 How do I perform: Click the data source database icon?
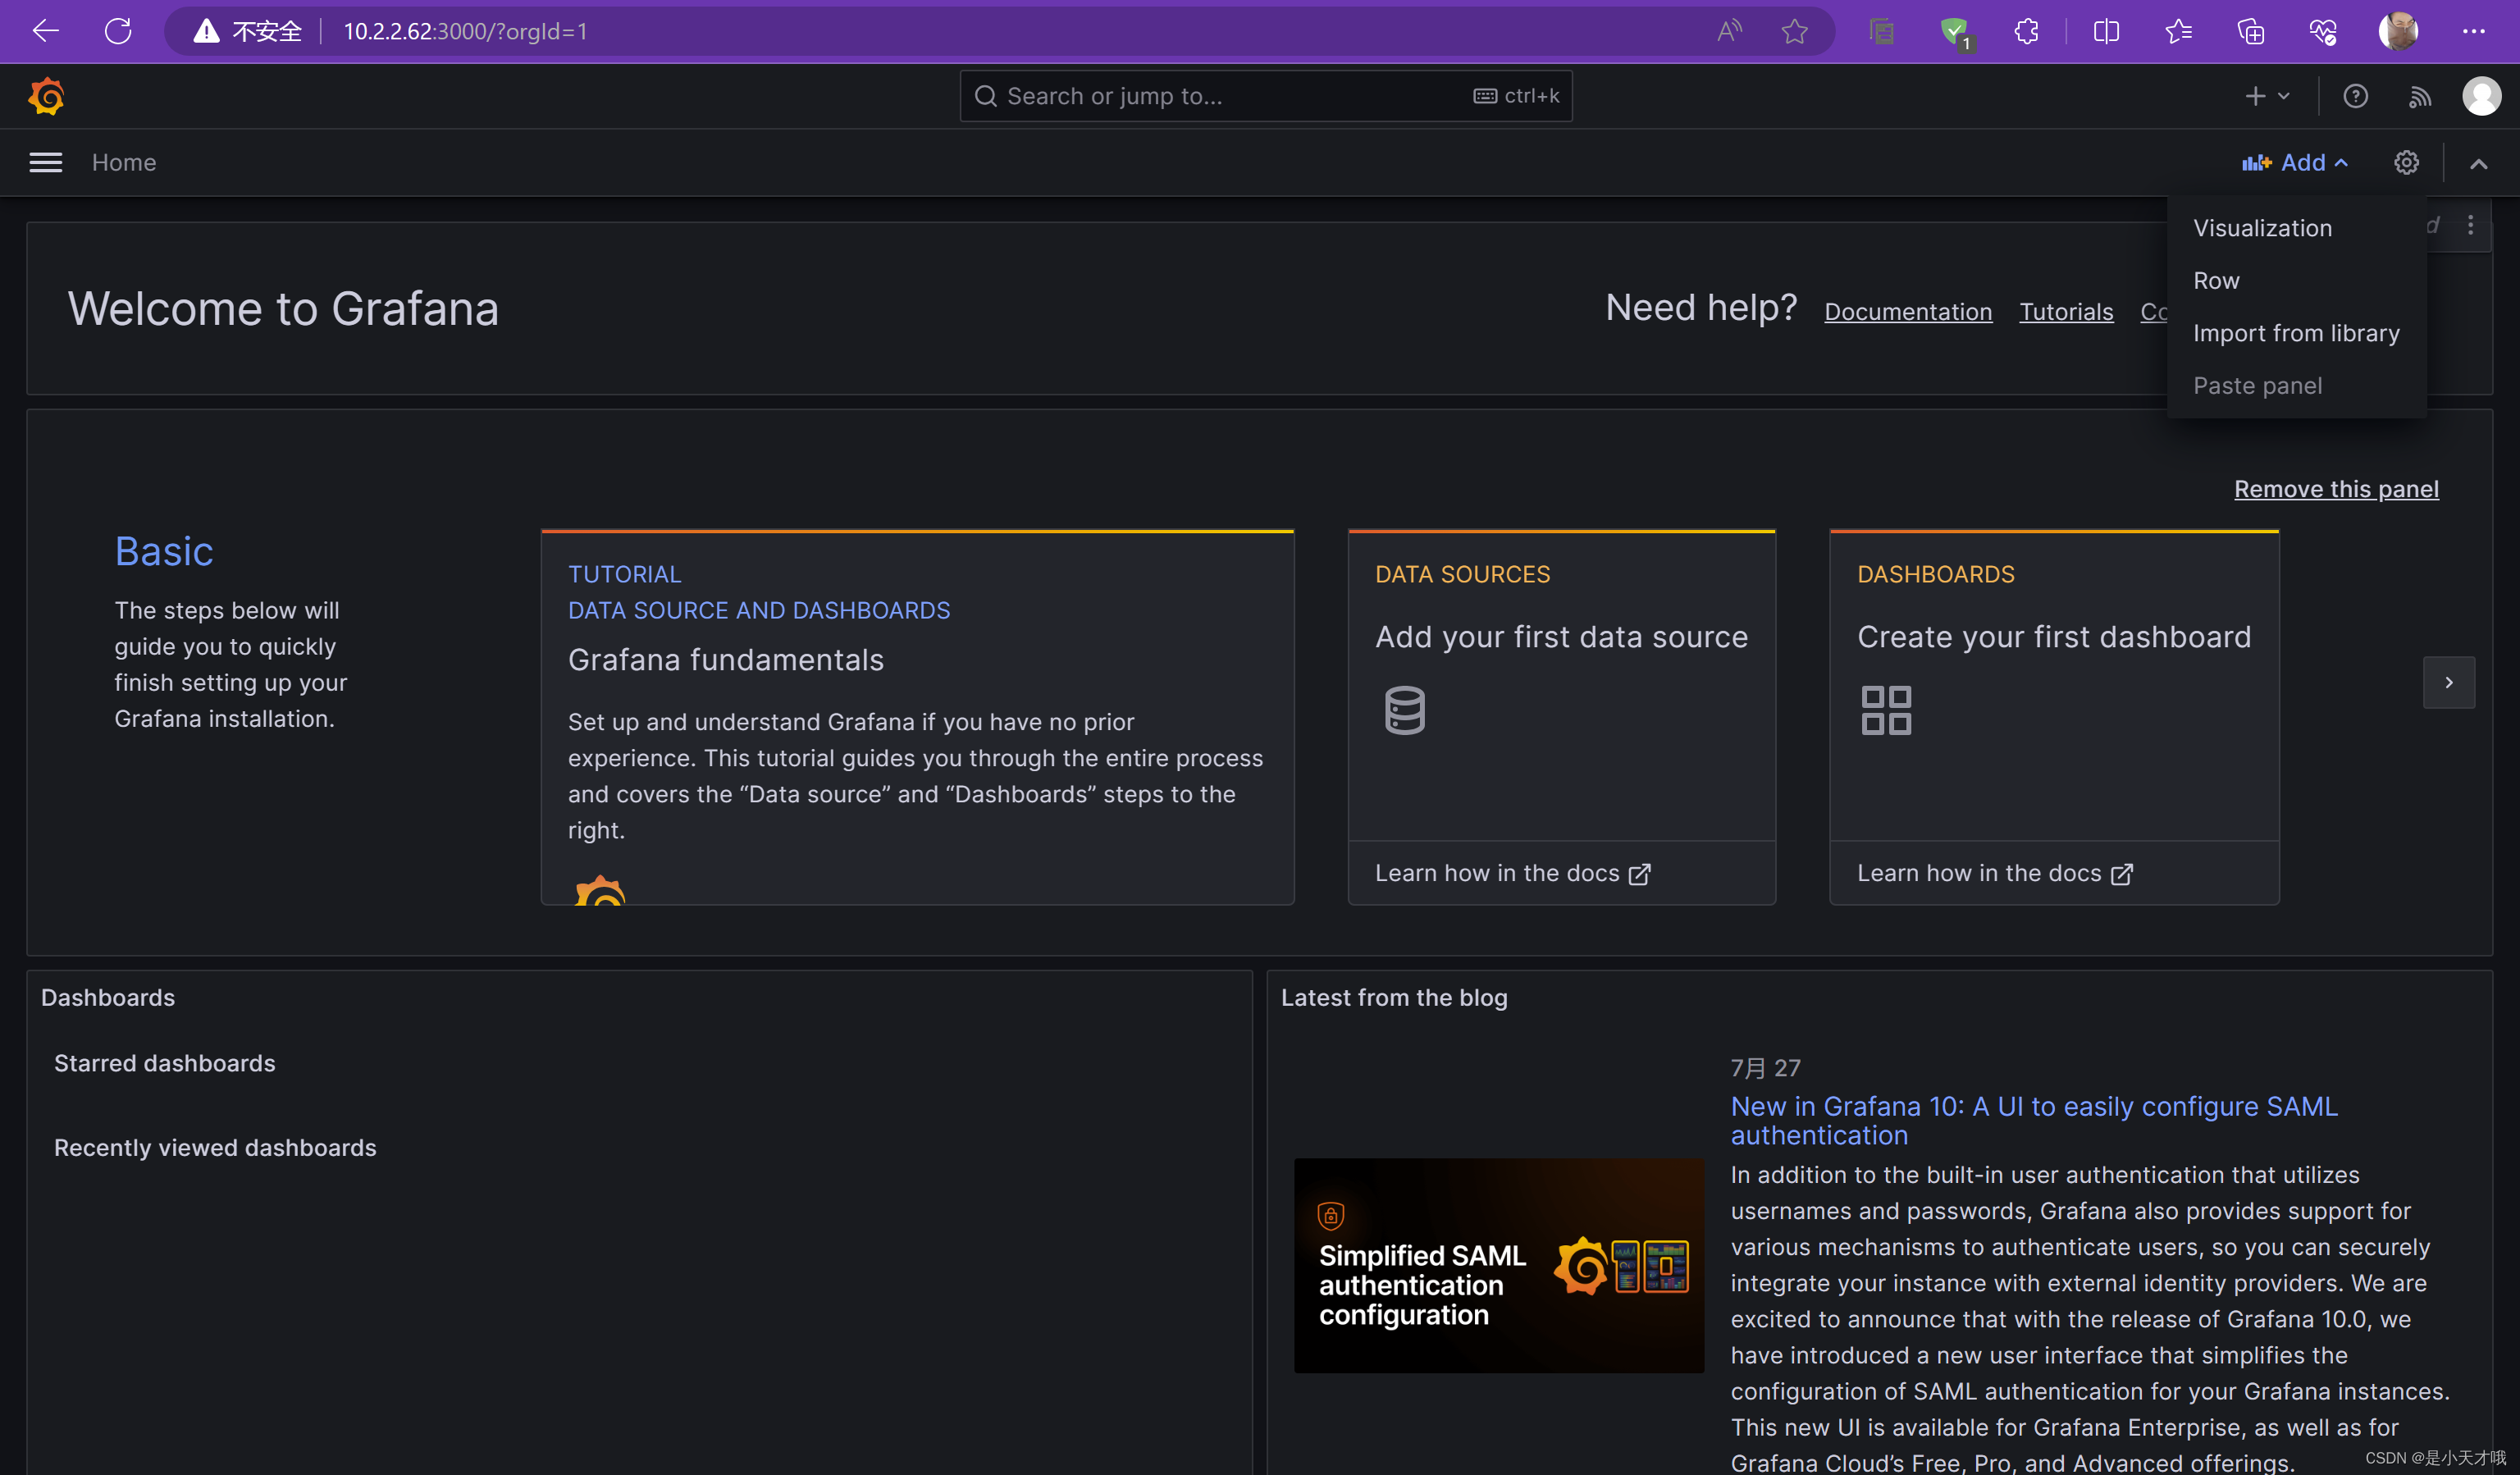[x=1404, y=710]
